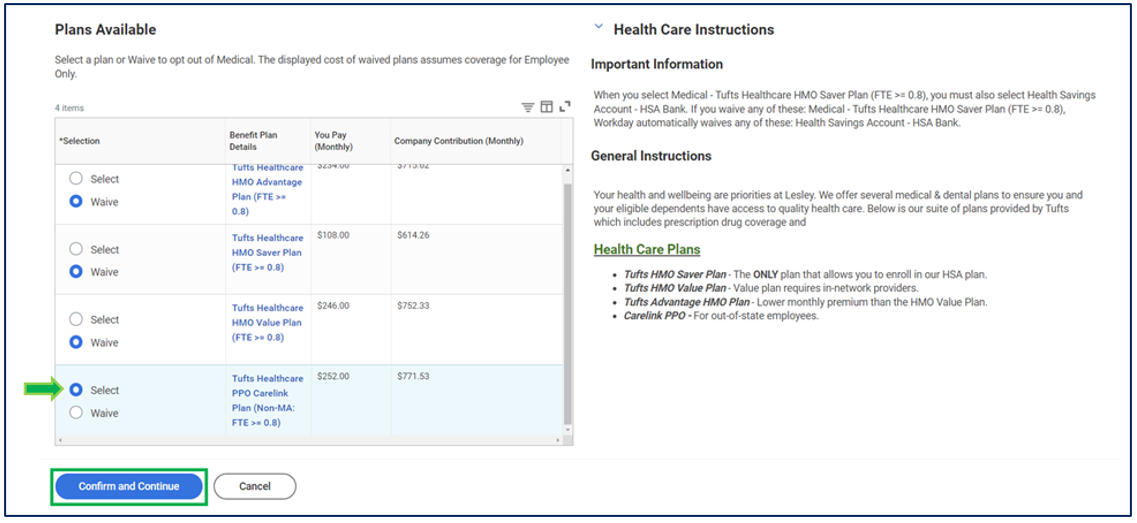1137x523 pixels.
Task: Open Tufts Healthcare HMO Advantage Plan link
Action: (x=268, y=189)
